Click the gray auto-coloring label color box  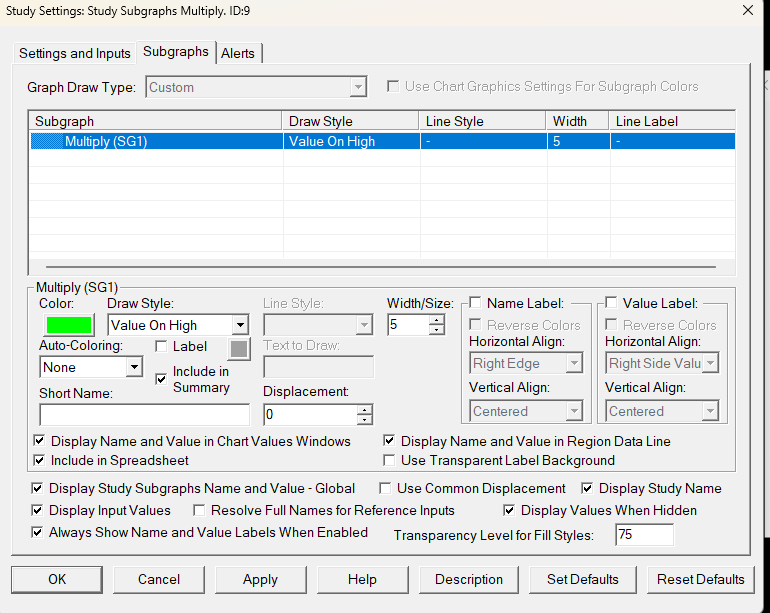(238, 348)
